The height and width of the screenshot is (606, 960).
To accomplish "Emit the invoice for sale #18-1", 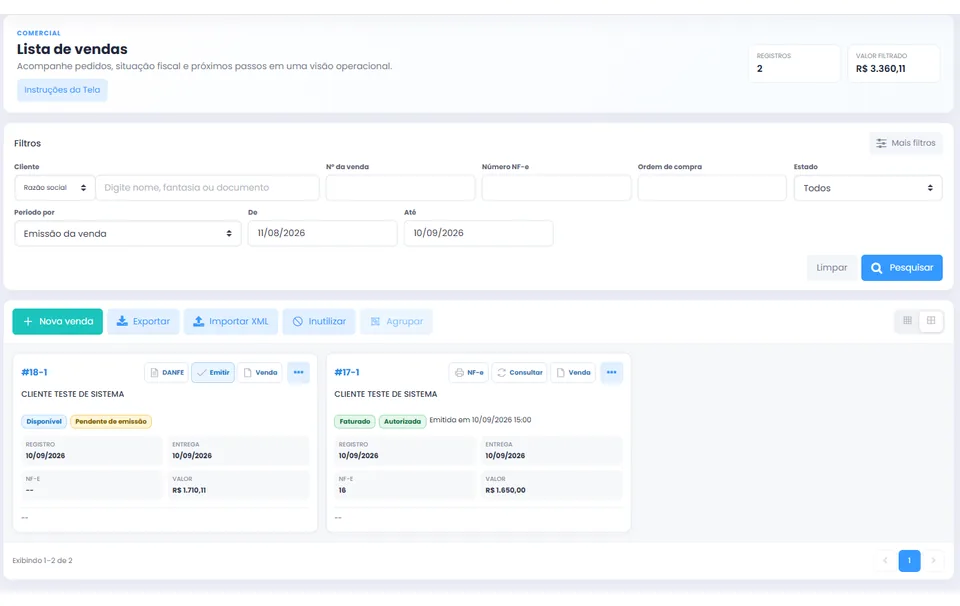I will pyautogui.click(x=213, y=372).
